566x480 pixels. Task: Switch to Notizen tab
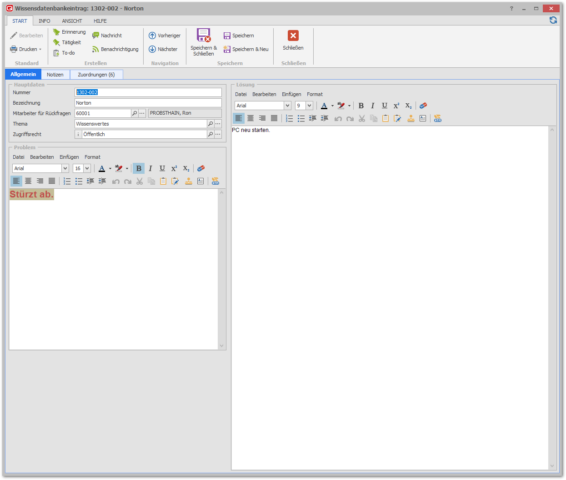click(55, 75)
